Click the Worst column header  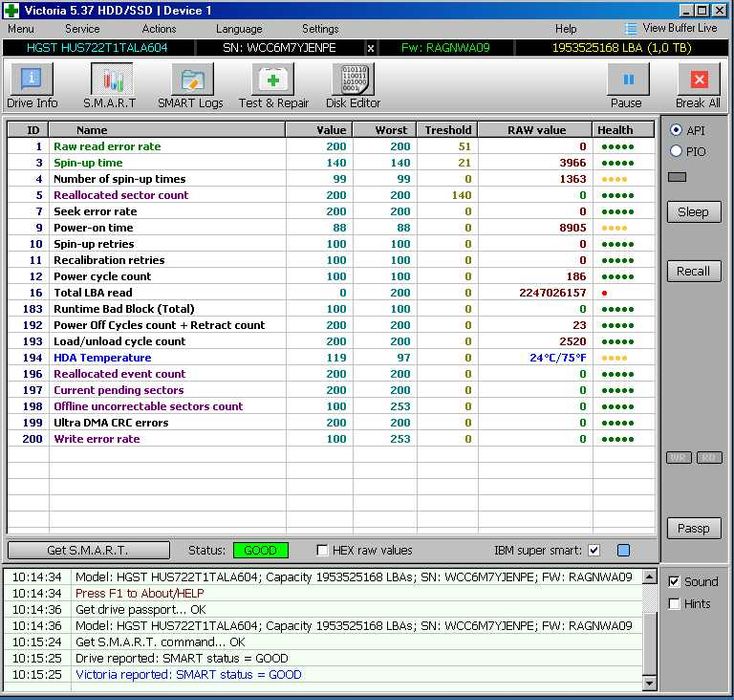385,130
